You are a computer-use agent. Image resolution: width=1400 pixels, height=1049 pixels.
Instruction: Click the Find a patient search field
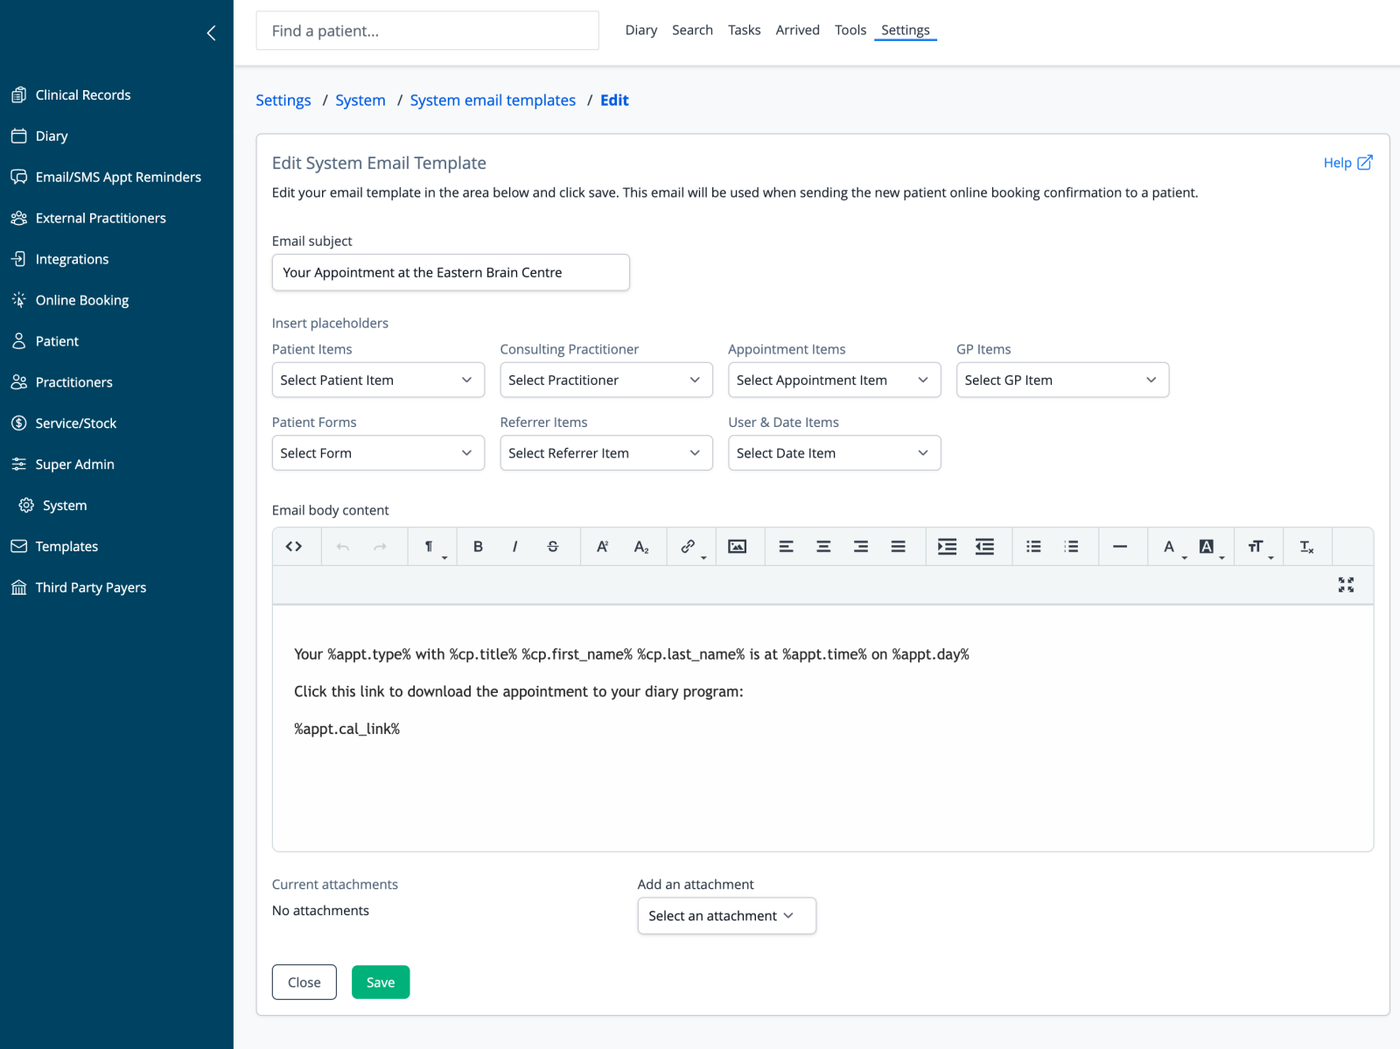(427, 31)
